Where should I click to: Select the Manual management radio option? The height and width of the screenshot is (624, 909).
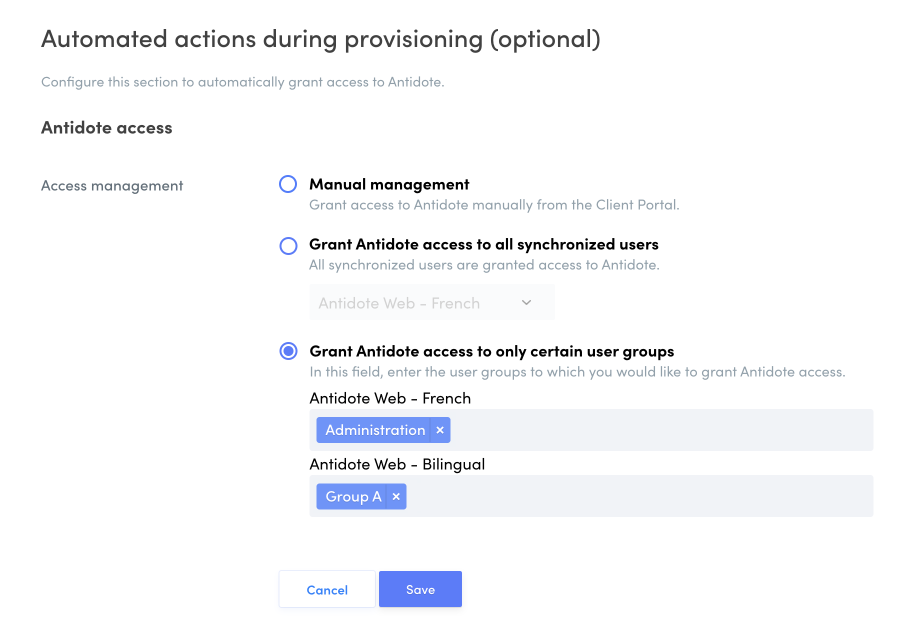pos(288,184)
